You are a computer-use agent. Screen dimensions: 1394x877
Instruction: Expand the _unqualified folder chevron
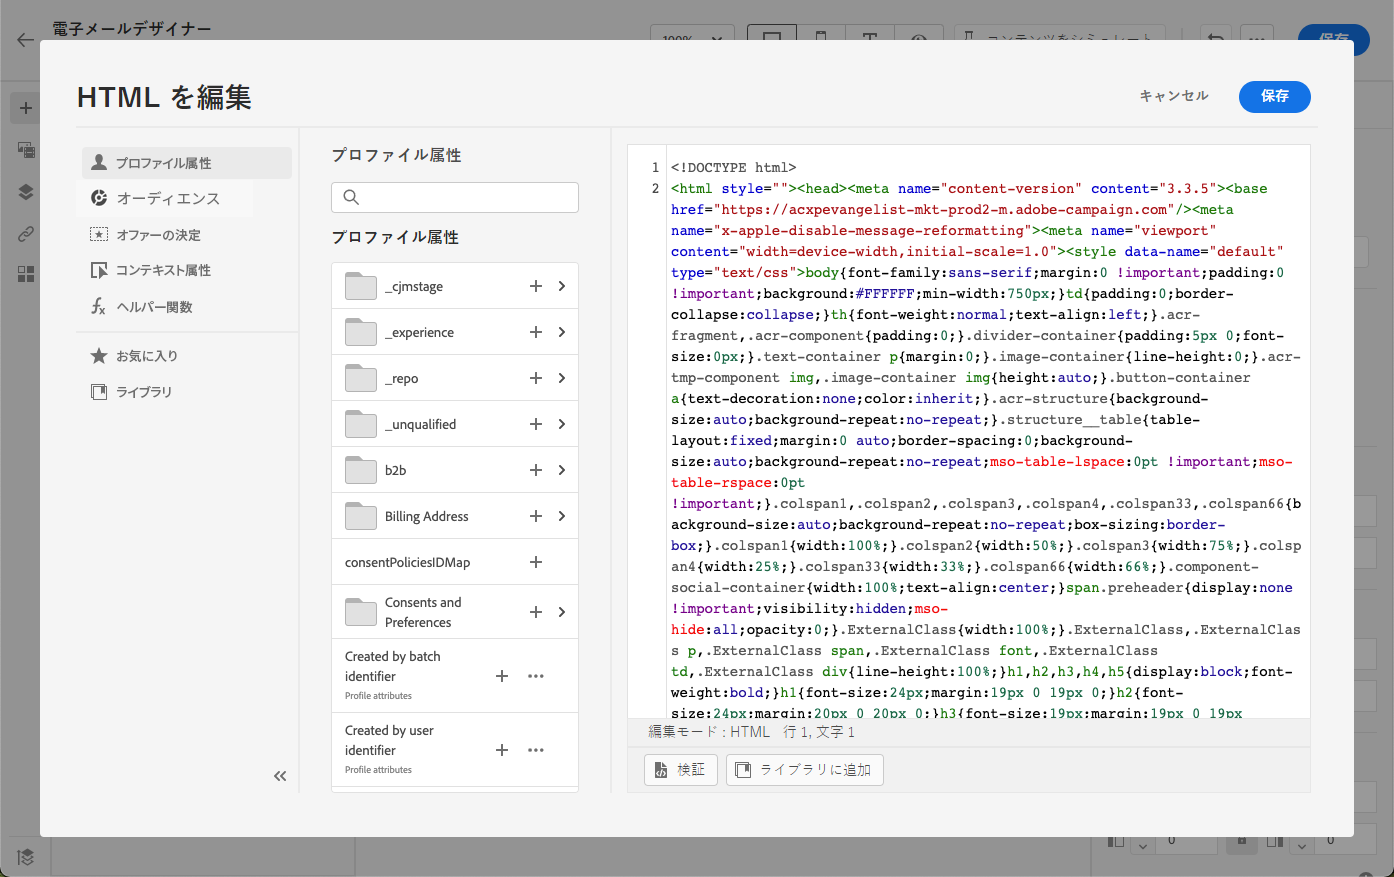(x=562, y=424)
